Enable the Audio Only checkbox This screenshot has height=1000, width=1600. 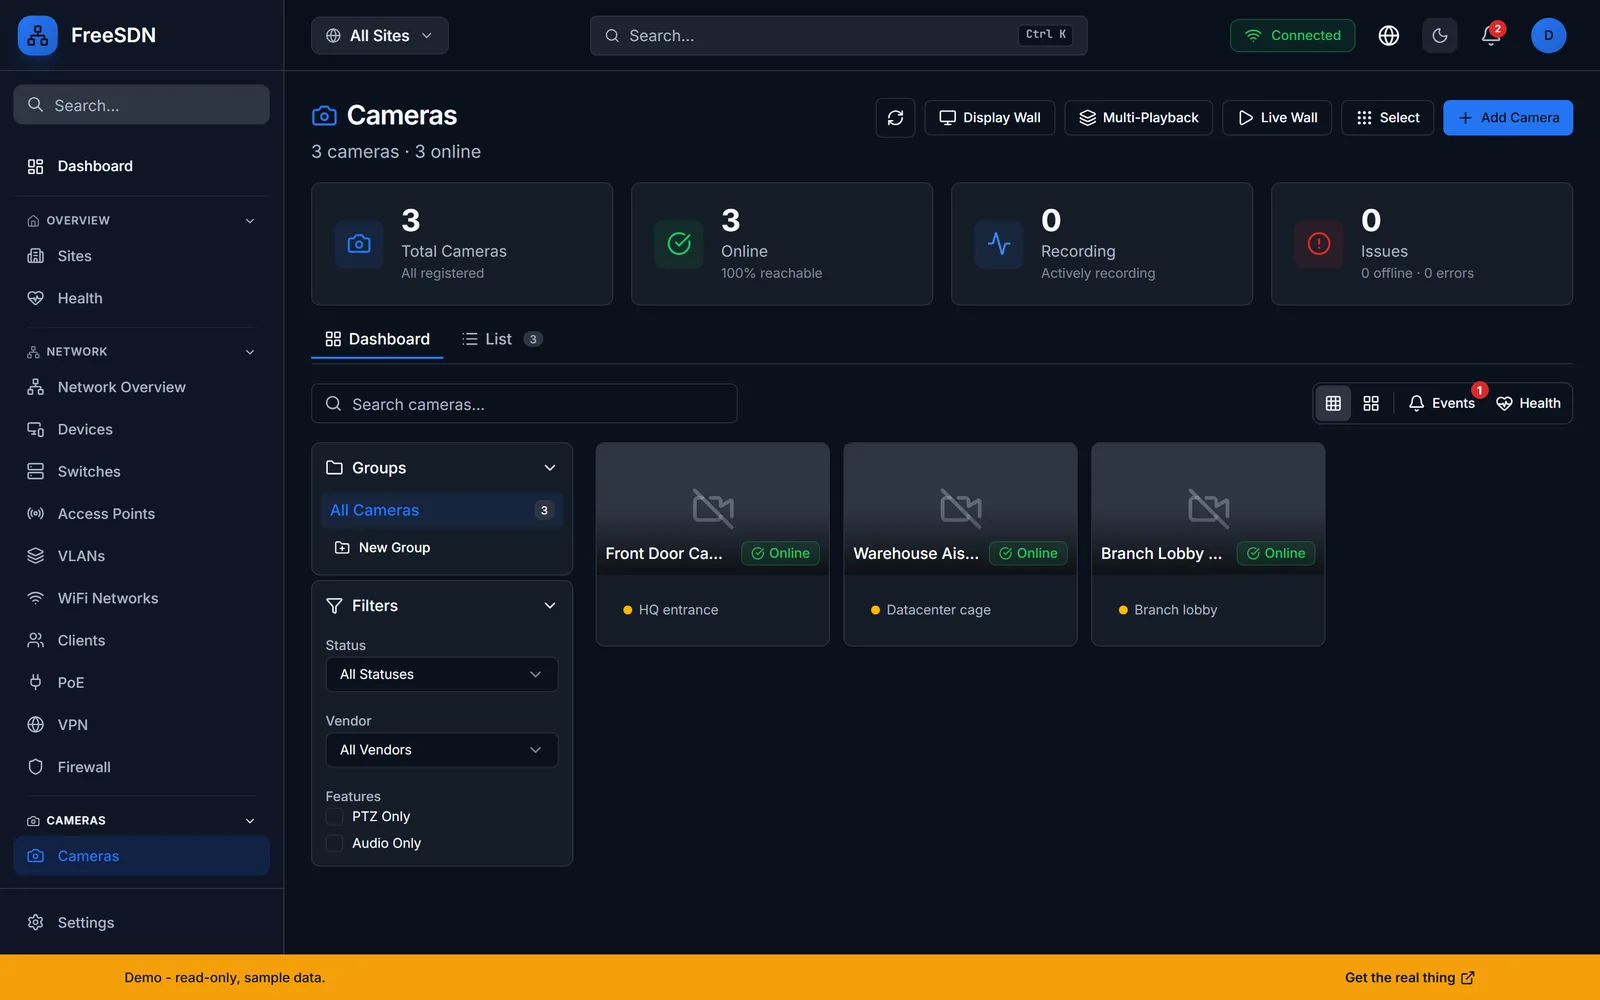(335, 844)
